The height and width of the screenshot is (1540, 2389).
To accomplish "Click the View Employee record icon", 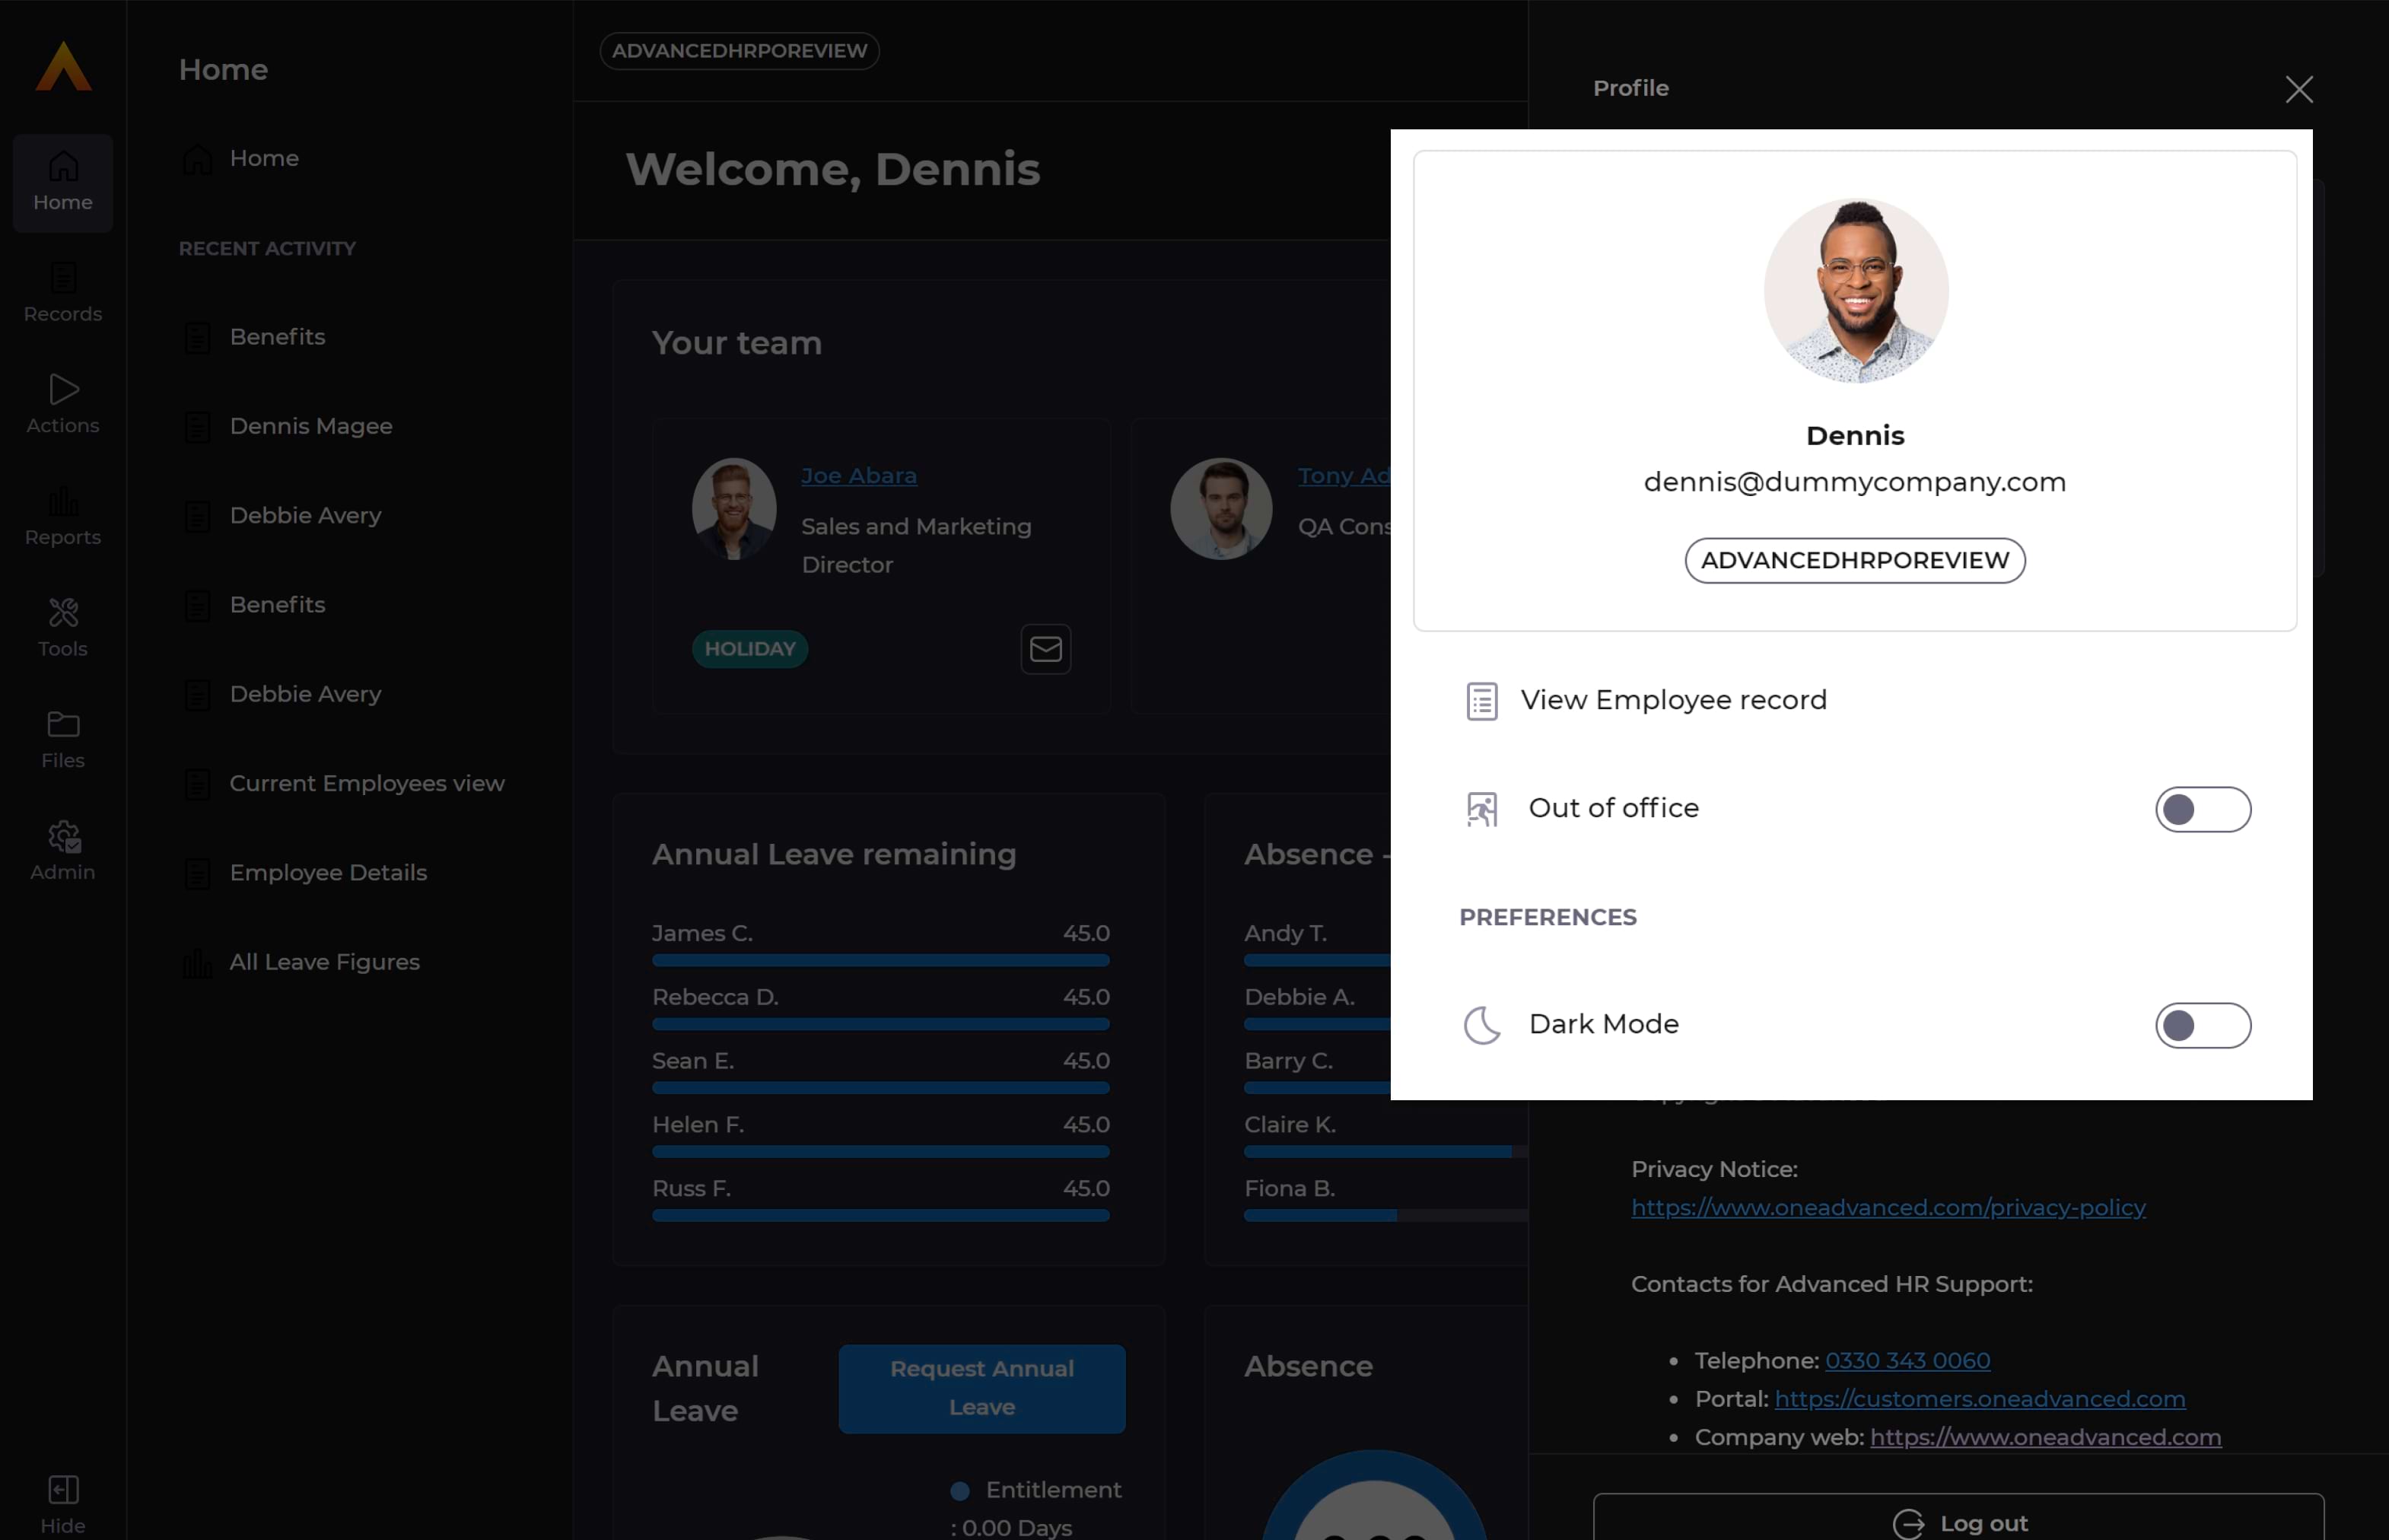I will pyautogui.click(x=1482, y=701).
